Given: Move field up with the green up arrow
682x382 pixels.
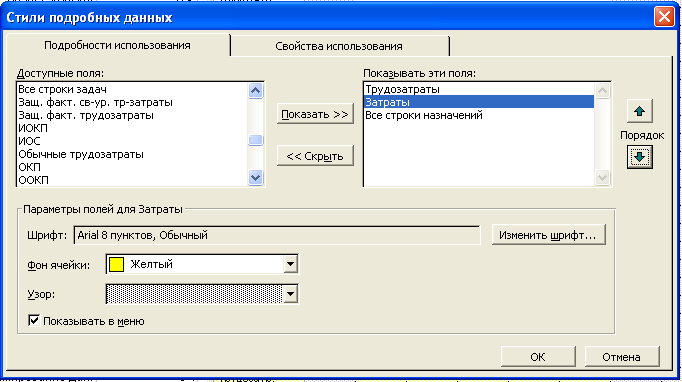Looking at the screenshot, I should [639, 111].
